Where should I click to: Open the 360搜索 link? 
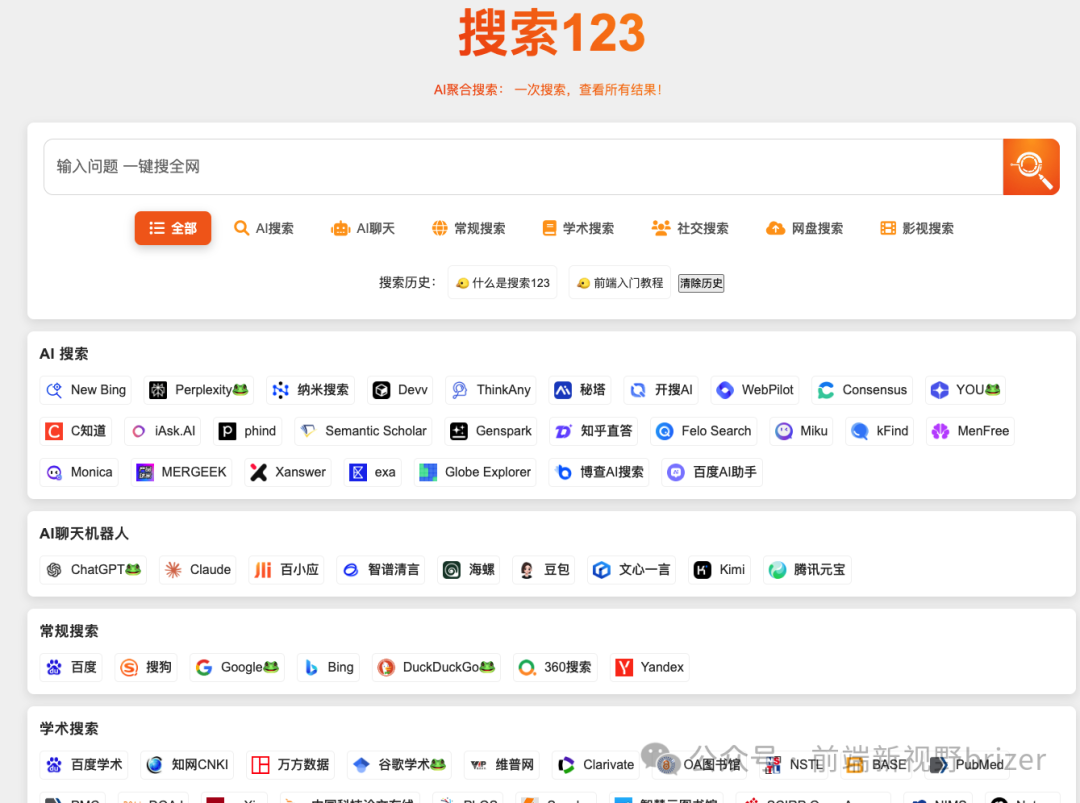click(555, 667)
